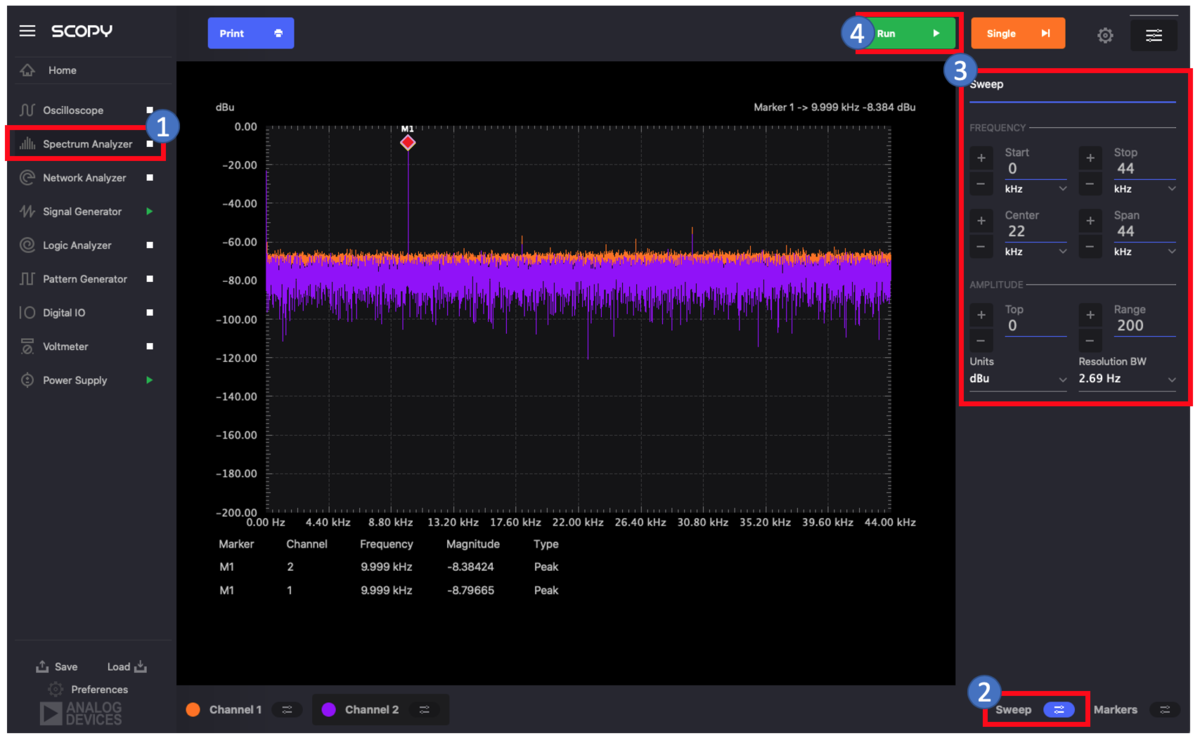The width and height of the screenshot is (1200, 743).
Task: Click the Pattern Generator waveform icon
Action: (x=27, y=279)
